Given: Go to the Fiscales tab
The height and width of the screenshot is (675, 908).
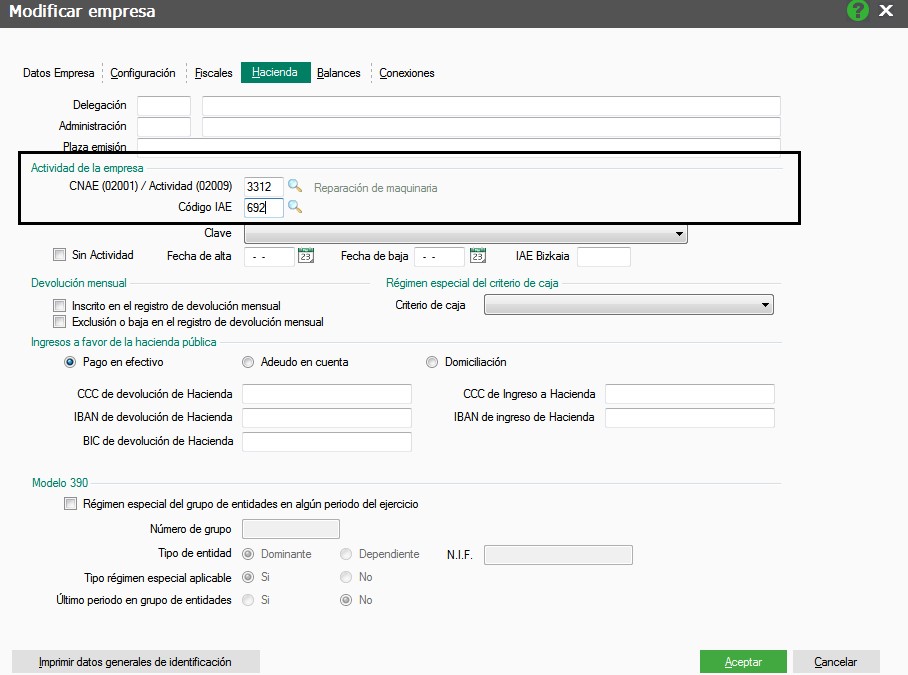Looking at the screenshot, I should pos(214,73).
